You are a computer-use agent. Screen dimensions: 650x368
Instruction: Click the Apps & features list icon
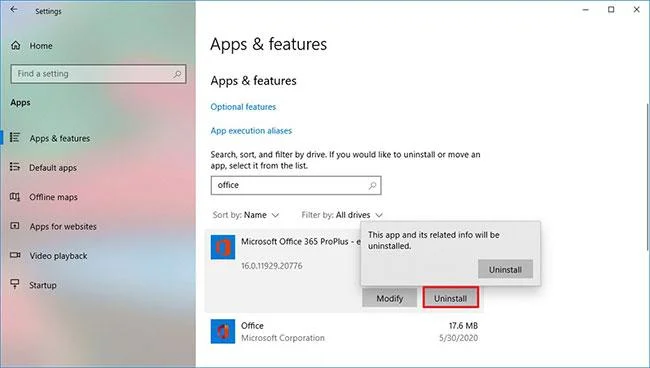coord(15,137)
